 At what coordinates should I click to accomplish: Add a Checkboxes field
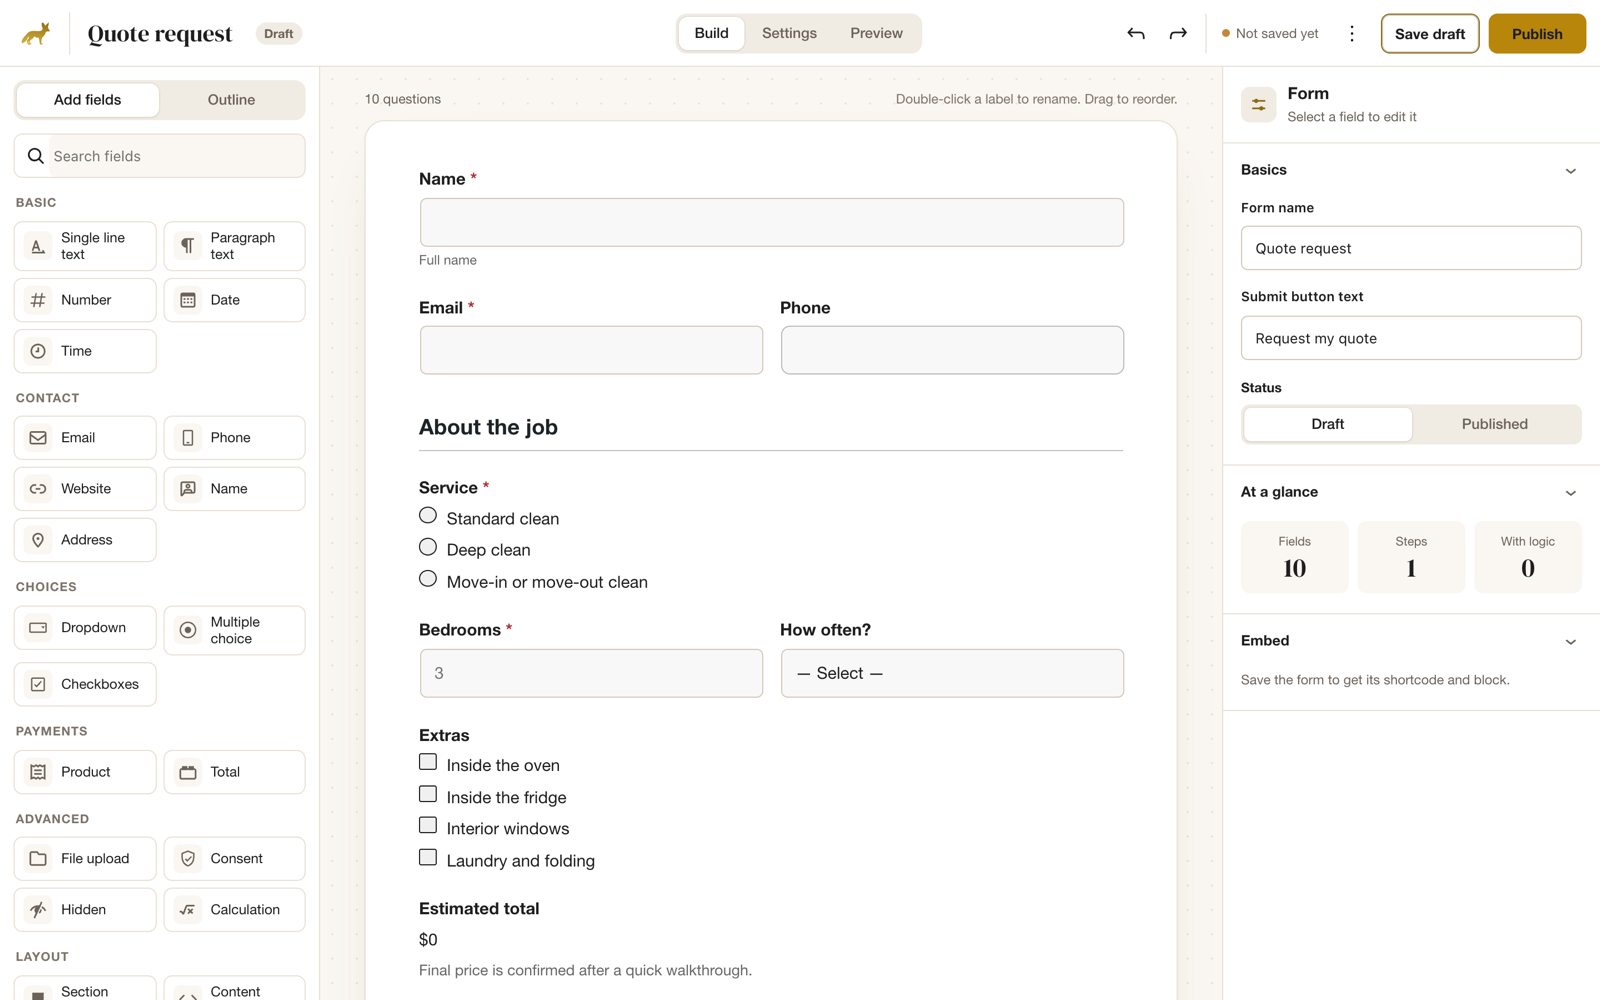tap(85, 684)
